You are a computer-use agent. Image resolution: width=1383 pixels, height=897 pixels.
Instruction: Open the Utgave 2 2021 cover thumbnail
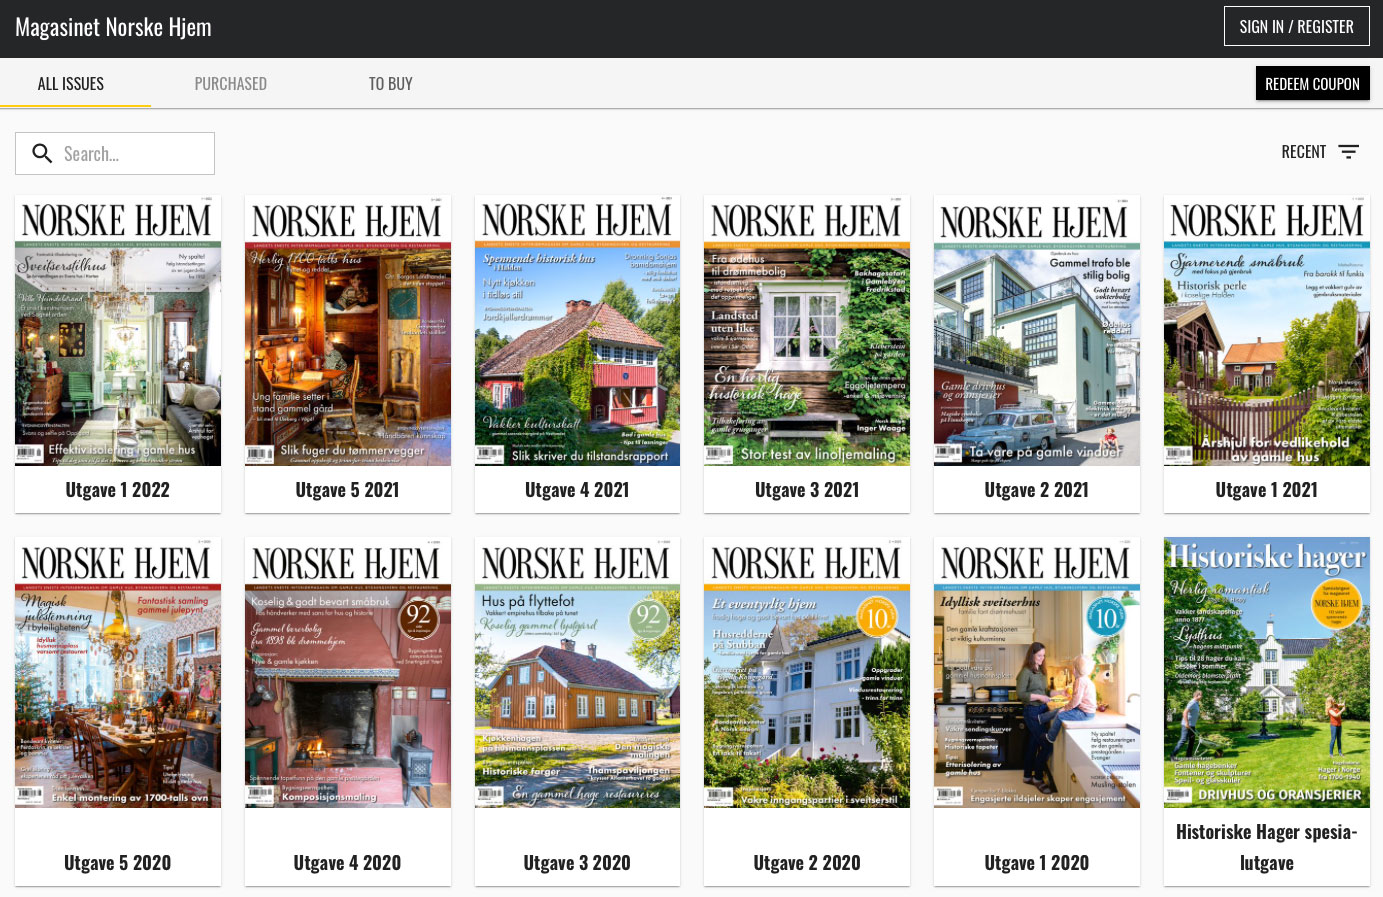click(x=1037, y=331)
